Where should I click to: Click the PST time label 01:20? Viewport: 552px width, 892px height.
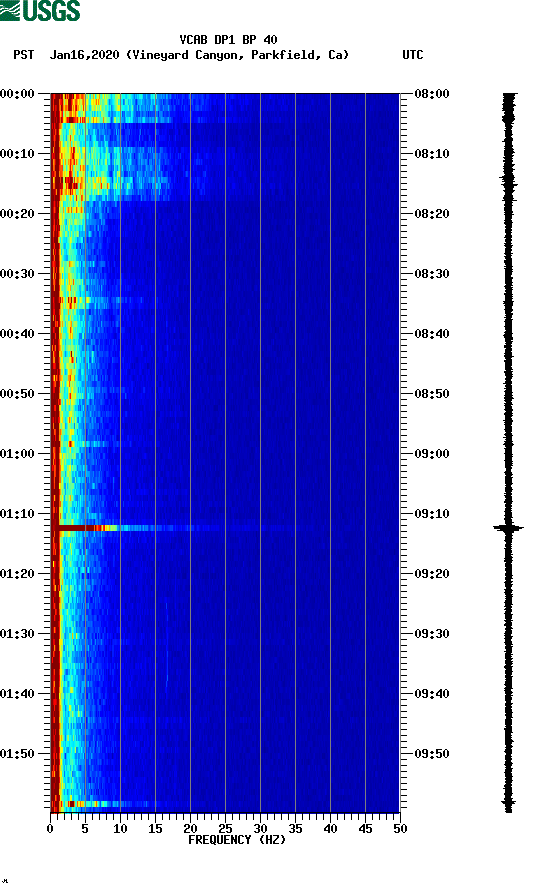pos(18,574)
